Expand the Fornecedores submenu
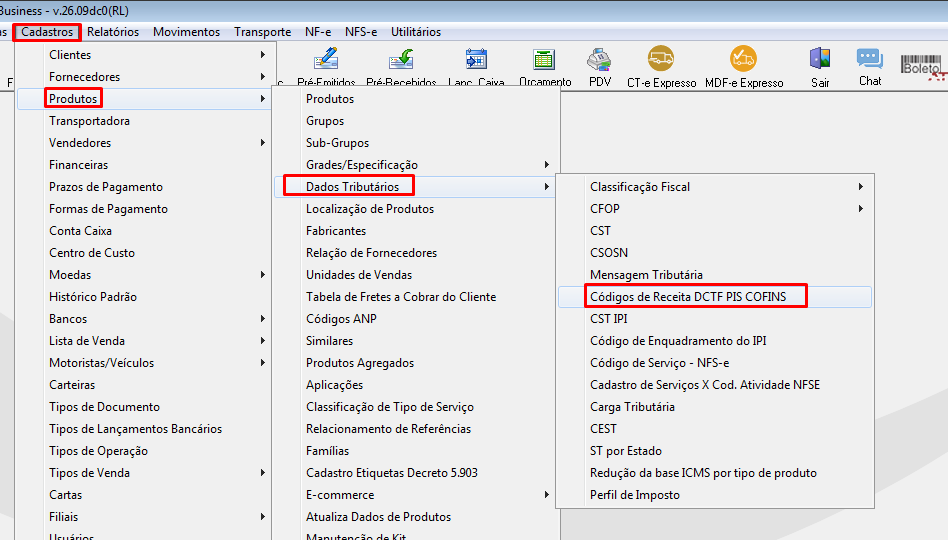Viewport: 948px width, 540px height. click(145, 77)
